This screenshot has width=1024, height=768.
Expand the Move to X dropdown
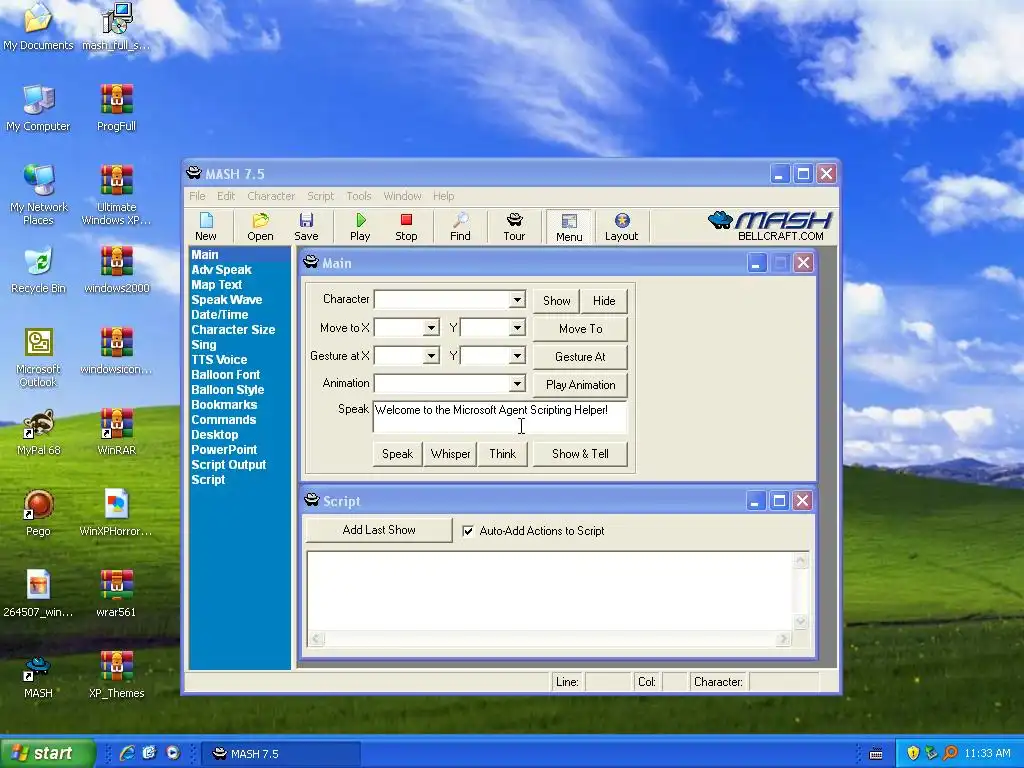(x=431, y=328)
